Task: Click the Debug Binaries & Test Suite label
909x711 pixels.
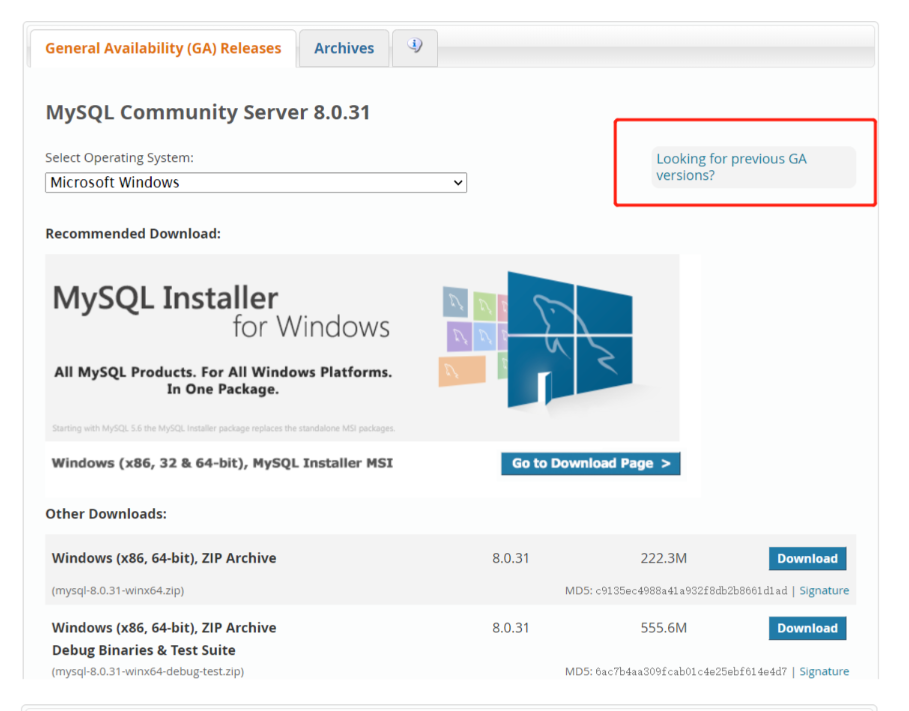Action: click(144, 650)
